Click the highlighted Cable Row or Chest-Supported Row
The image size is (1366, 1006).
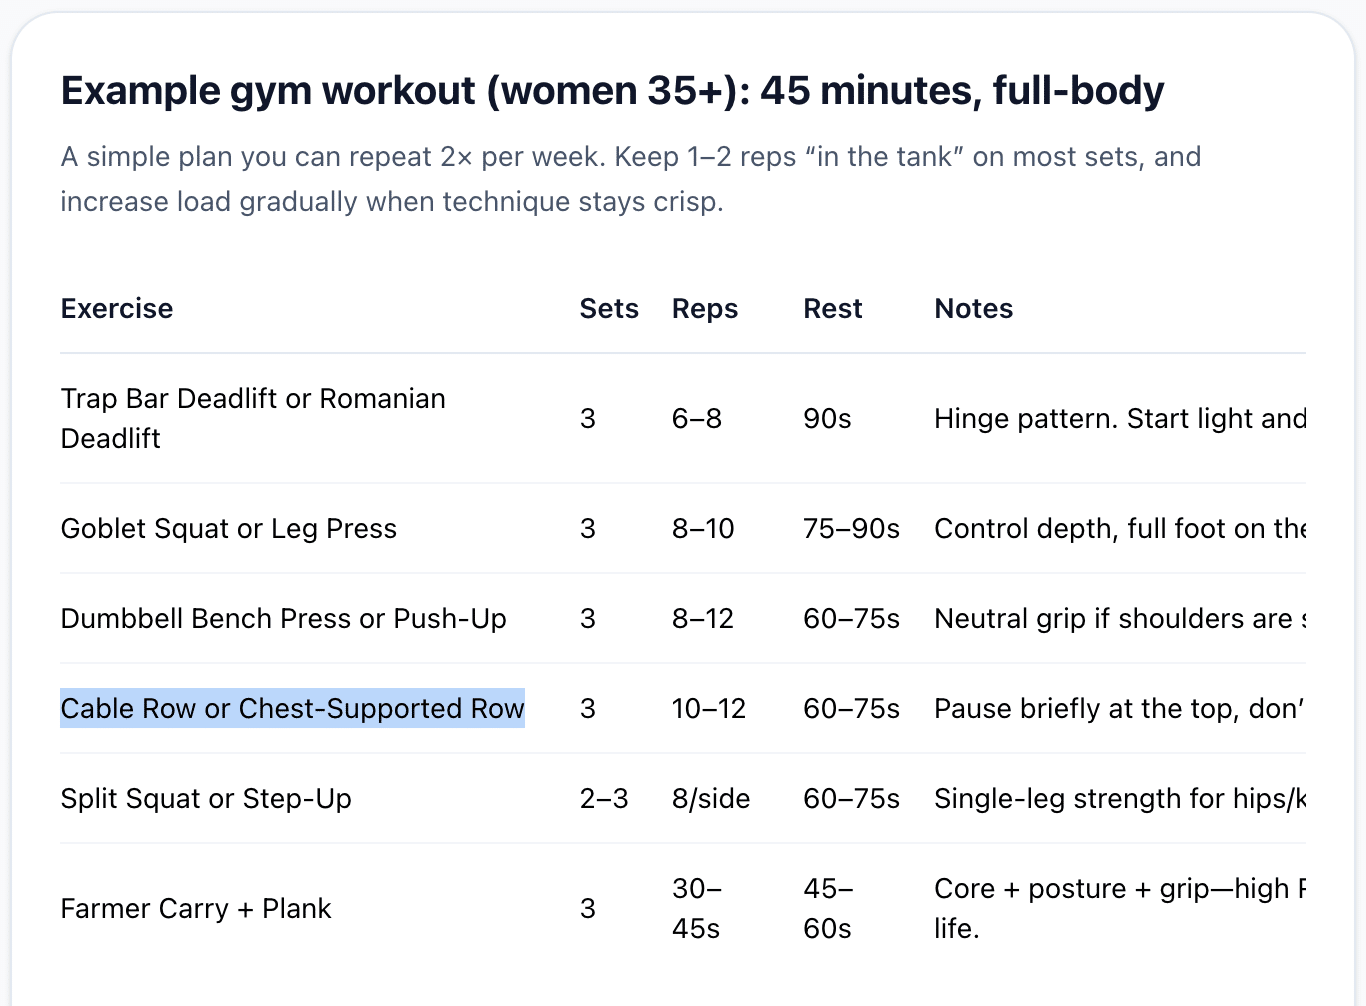pyautogui.click(x=292, y=708)
